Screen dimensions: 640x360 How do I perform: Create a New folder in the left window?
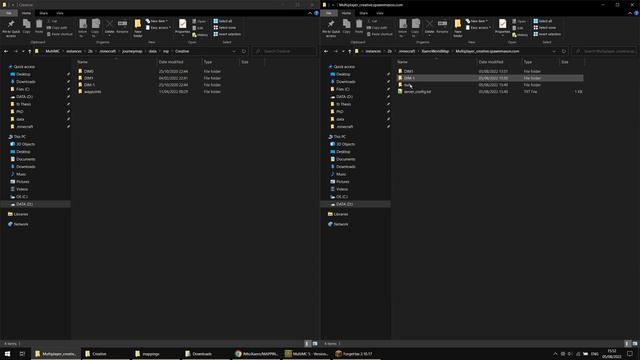(x=138, y=28)
